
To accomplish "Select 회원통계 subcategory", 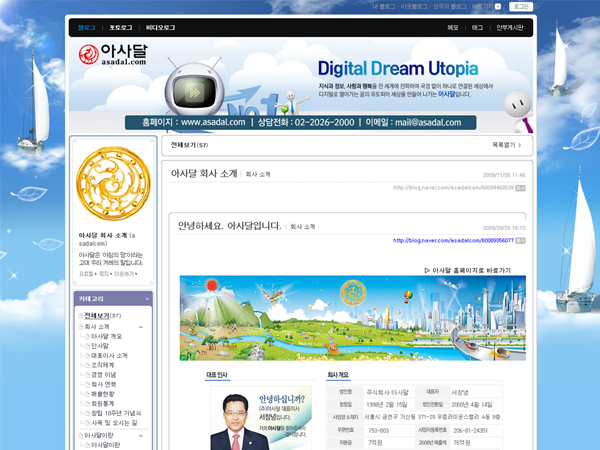I will tap(103, 403).
